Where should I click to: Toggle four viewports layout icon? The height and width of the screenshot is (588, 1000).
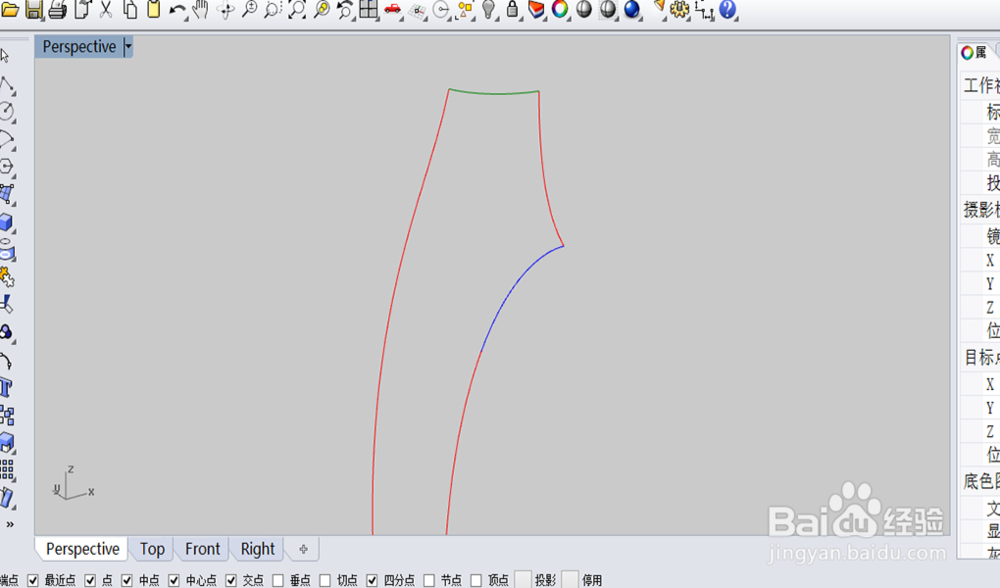click(x=368, y=10)
